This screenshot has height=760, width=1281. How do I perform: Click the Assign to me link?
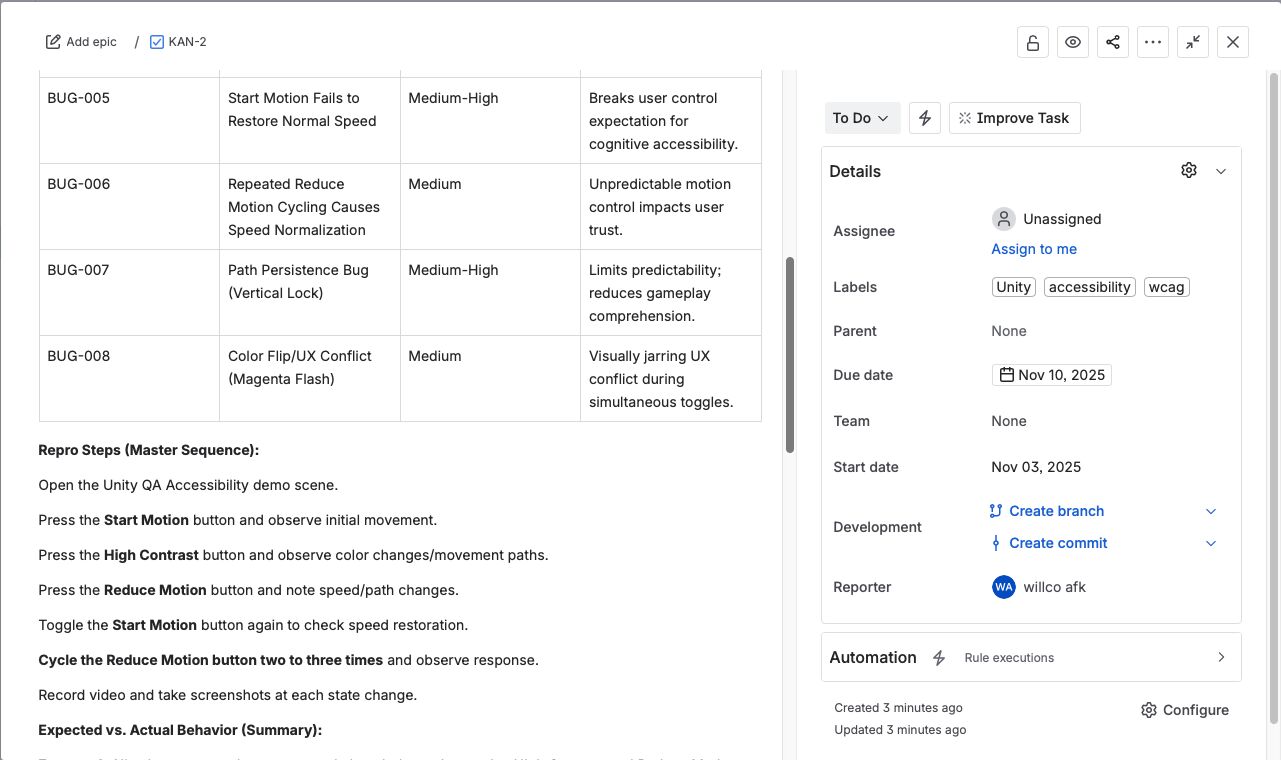pos(1034,249)
